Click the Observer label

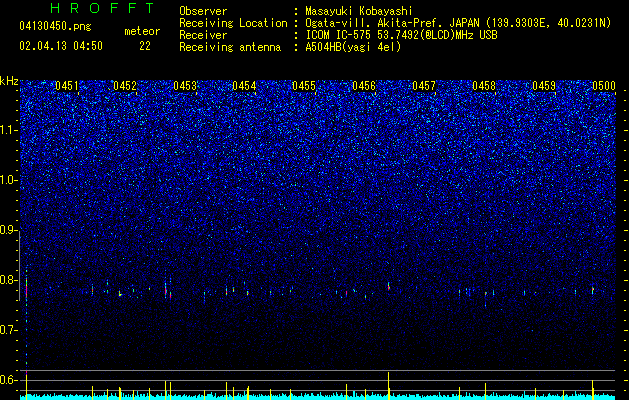coord(203,11)
